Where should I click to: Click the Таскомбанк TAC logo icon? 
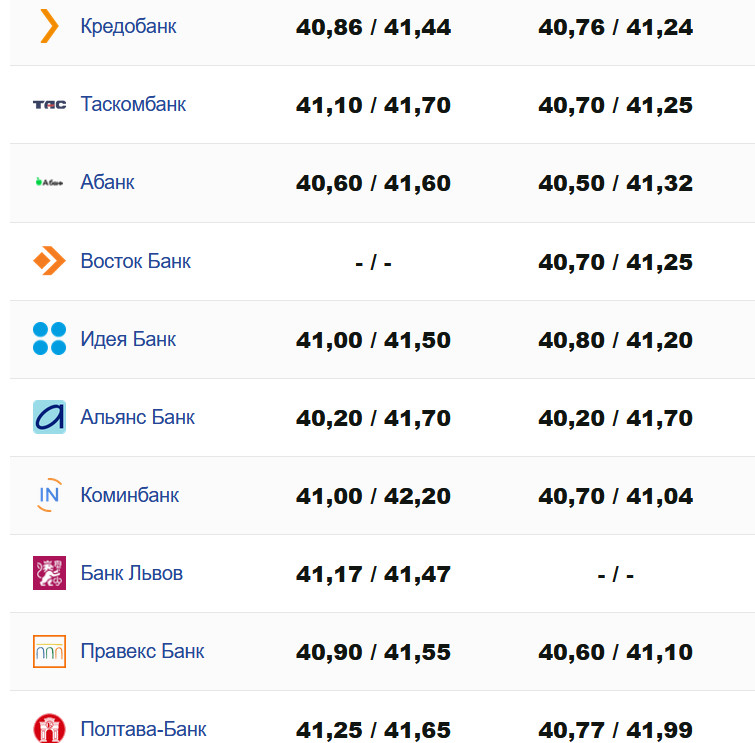(49, 104)
